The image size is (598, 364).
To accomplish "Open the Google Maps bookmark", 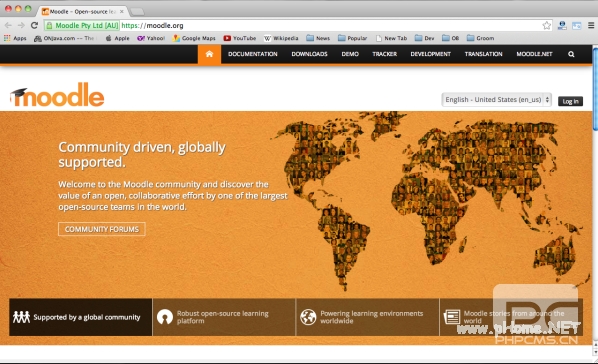I will pyautogui.click(x=194, y=38).
